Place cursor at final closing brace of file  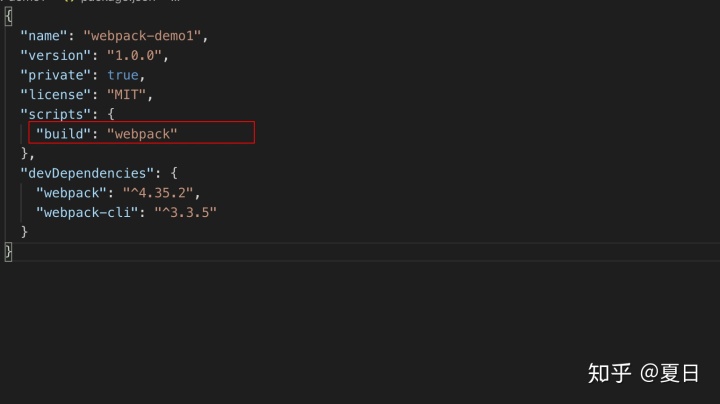[8, 252]
